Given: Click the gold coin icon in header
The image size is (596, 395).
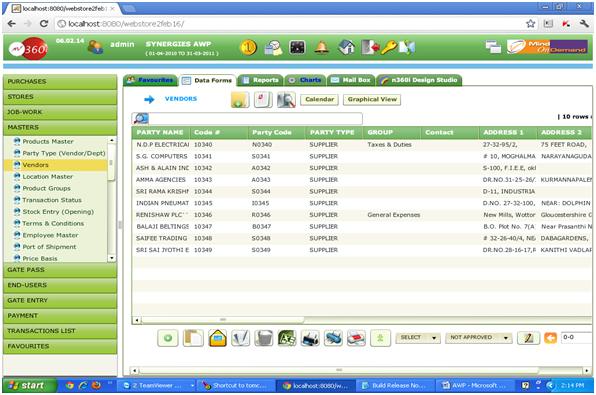Looking at the screenshot, I should pos(248,48).
